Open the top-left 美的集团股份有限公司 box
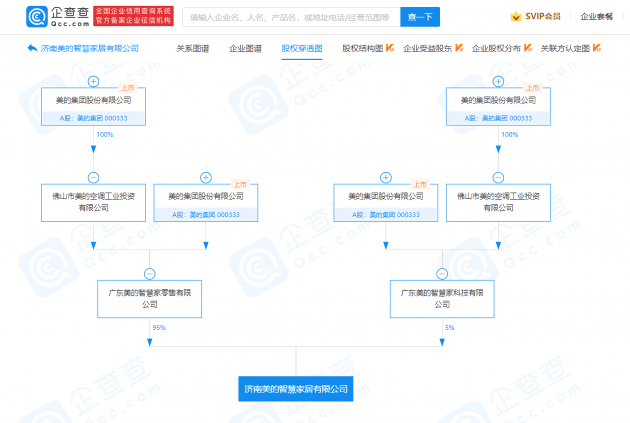Screen dimensions: 630x423 93,106
